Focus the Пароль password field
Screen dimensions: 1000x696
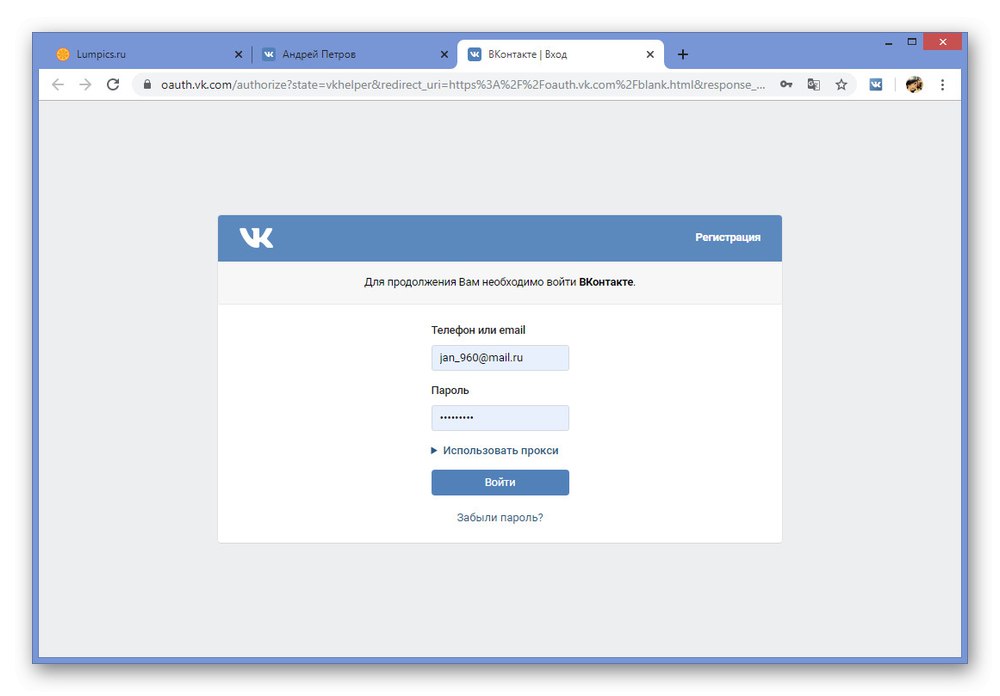[500, 418]
